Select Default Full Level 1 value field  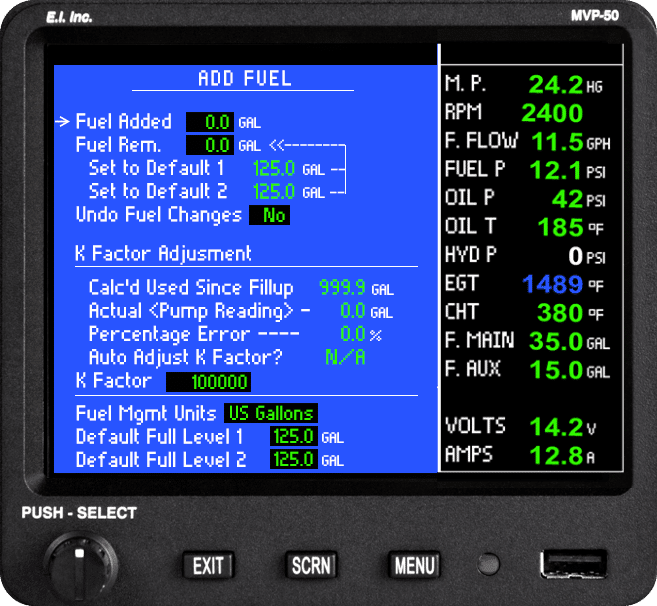pyautogui.click(x=294, y=436)
